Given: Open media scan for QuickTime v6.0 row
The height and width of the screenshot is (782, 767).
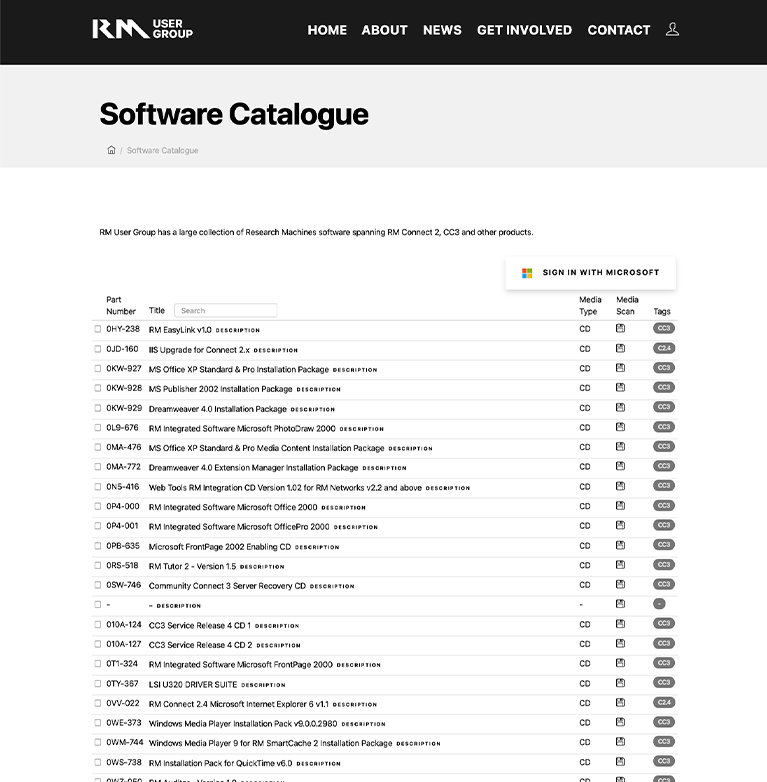Looking at the screenshot, I should (x=620, y=762).
